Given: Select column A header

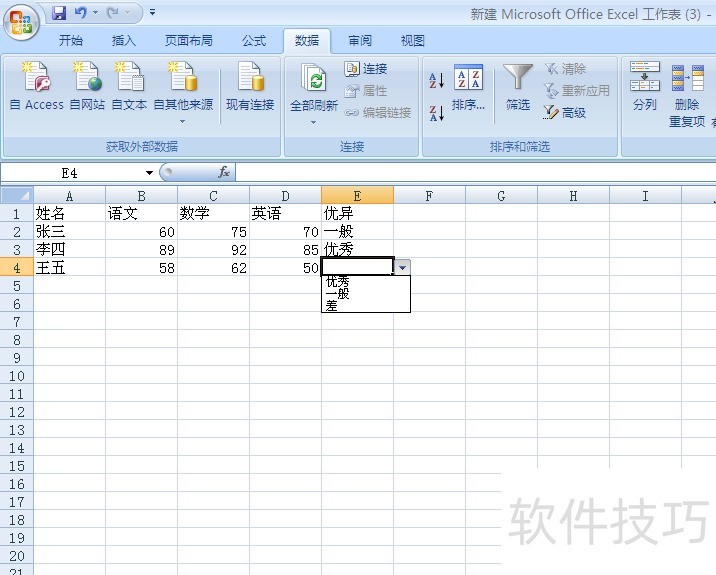Looking at the screenshot, I should pos(69,196).
